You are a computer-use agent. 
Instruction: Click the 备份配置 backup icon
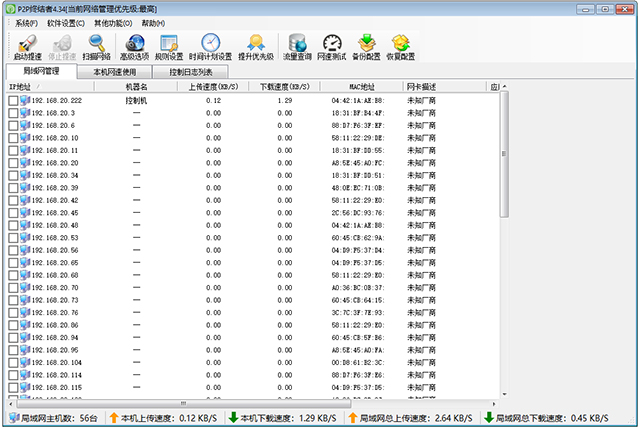pyautogui.click(x=366, y=46)
